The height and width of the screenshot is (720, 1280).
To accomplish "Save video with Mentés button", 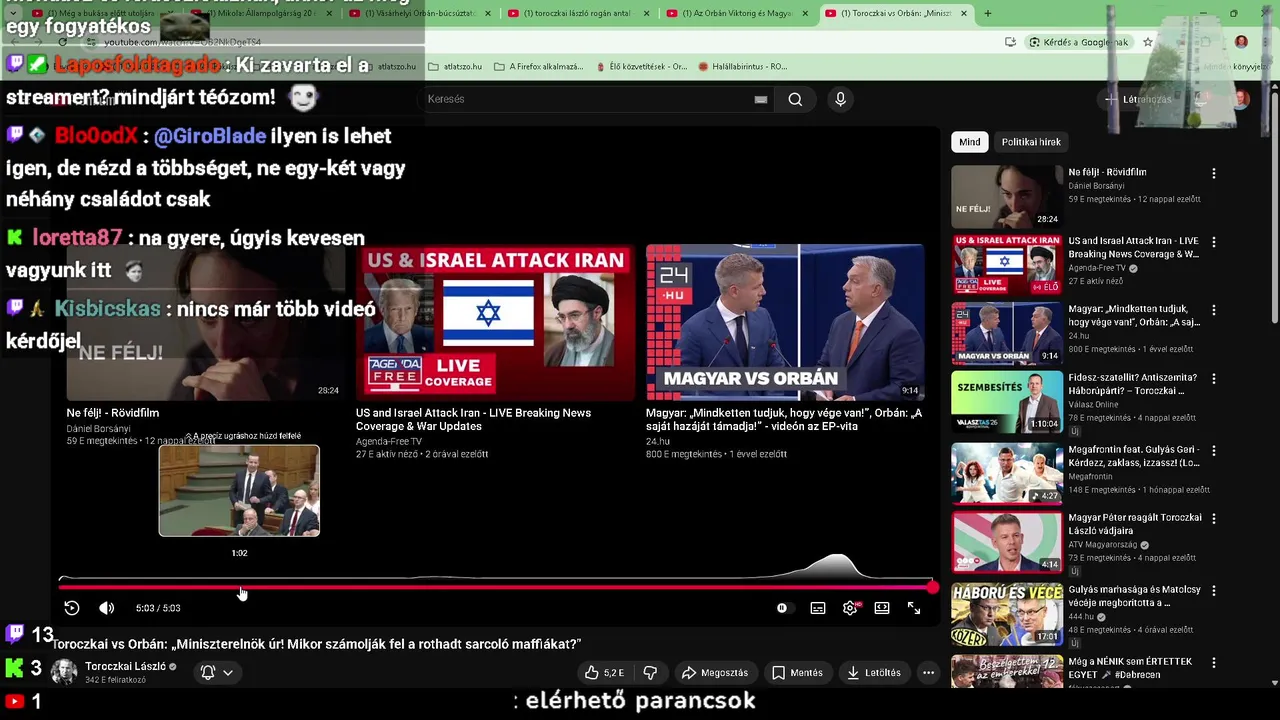I will click(x=797, y=673).
